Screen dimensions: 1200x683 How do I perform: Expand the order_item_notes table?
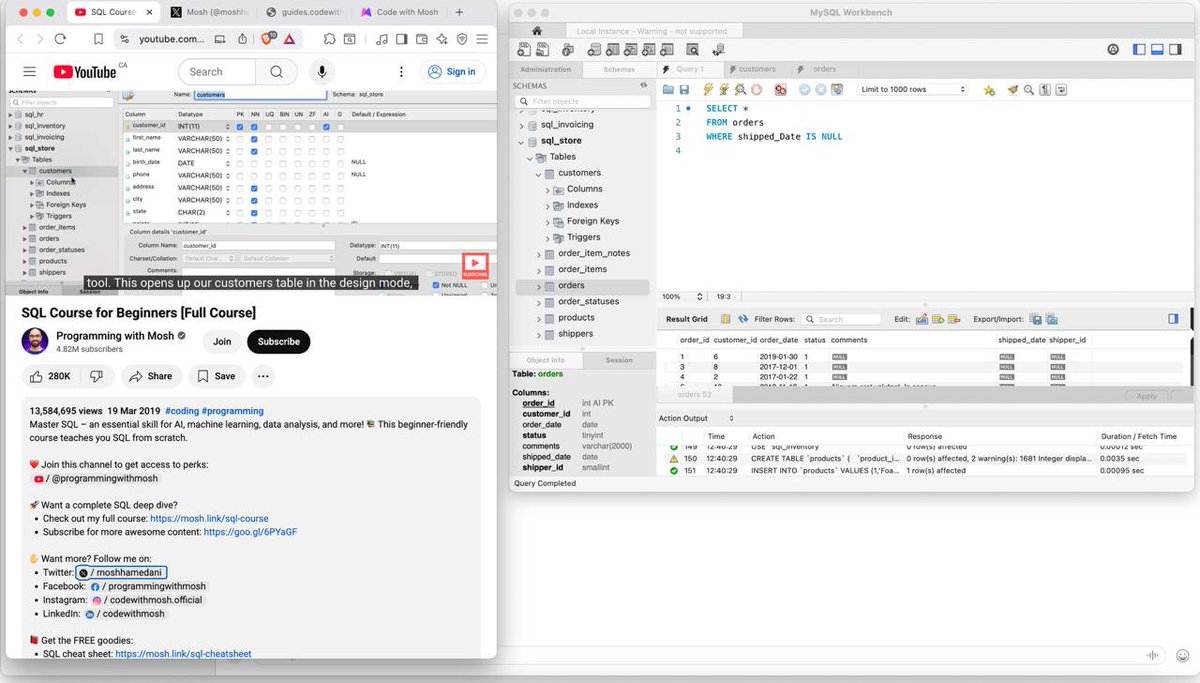(x=539, y=254)
